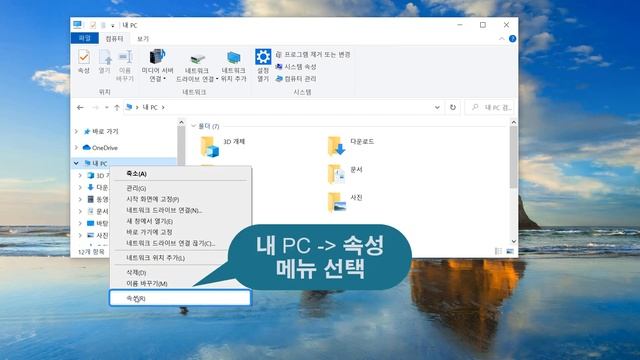Expand the 바로 가기 tree node
Screen dimensions: 640x360
76,131
